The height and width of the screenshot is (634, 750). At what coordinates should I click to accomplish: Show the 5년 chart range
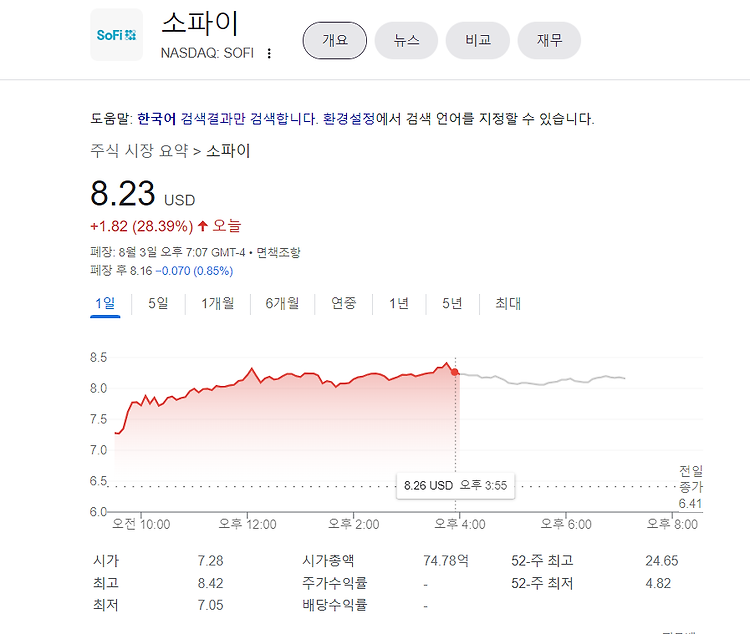point(452,303)
